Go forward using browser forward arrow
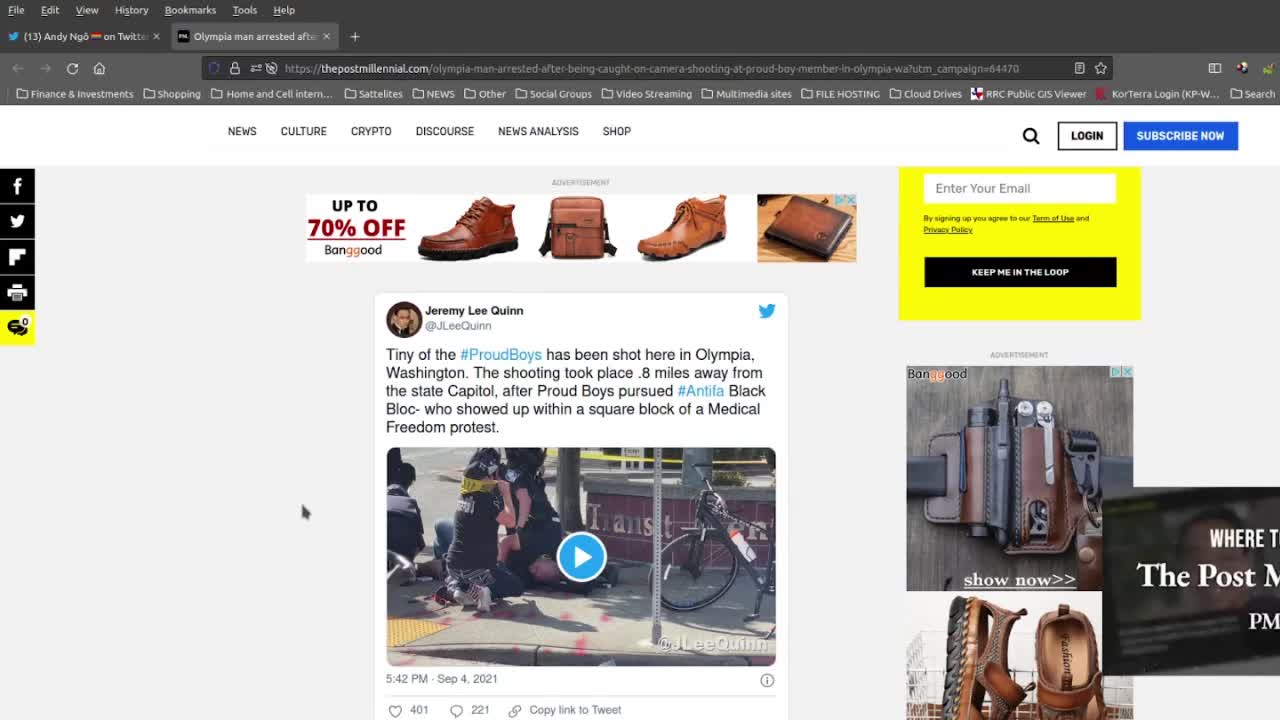The width and height of the screenshot is (1280, 720). pyautogui.click(x=45, y=68)
